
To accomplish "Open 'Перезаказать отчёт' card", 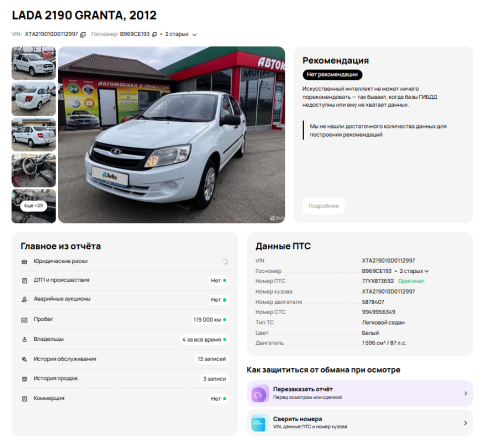I will [x=360, y=393].
